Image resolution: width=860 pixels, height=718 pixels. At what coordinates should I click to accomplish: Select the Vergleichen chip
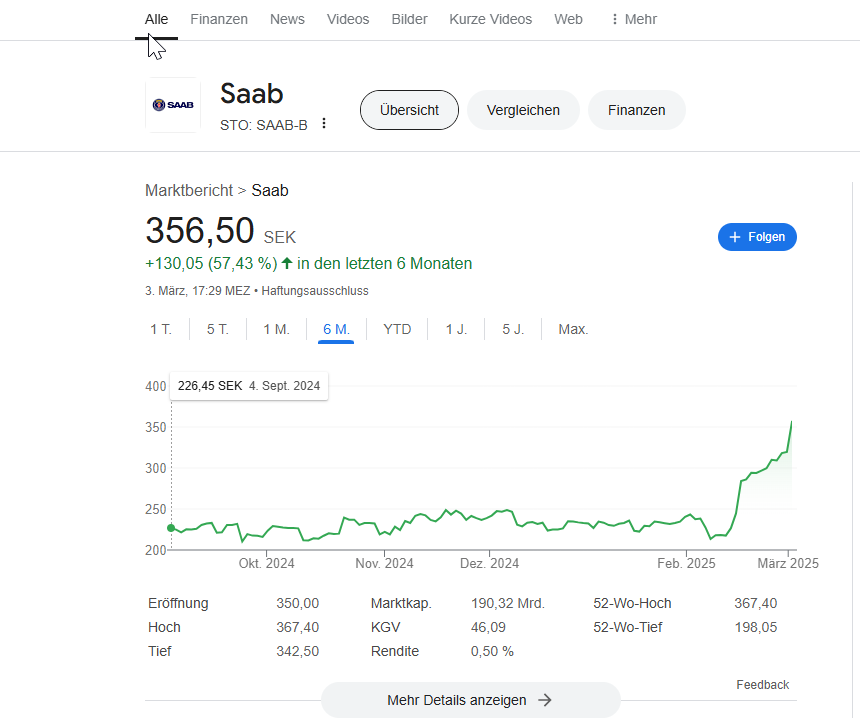coord(523,110)
